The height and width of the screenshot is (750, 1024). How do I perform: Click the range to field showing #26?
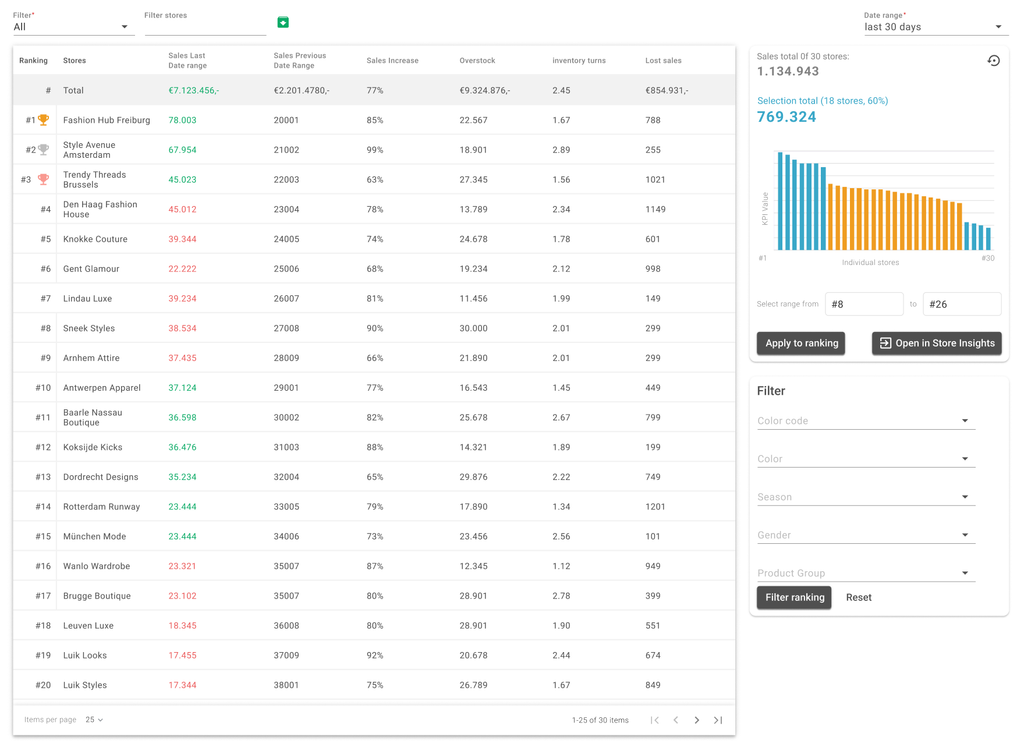961,304
